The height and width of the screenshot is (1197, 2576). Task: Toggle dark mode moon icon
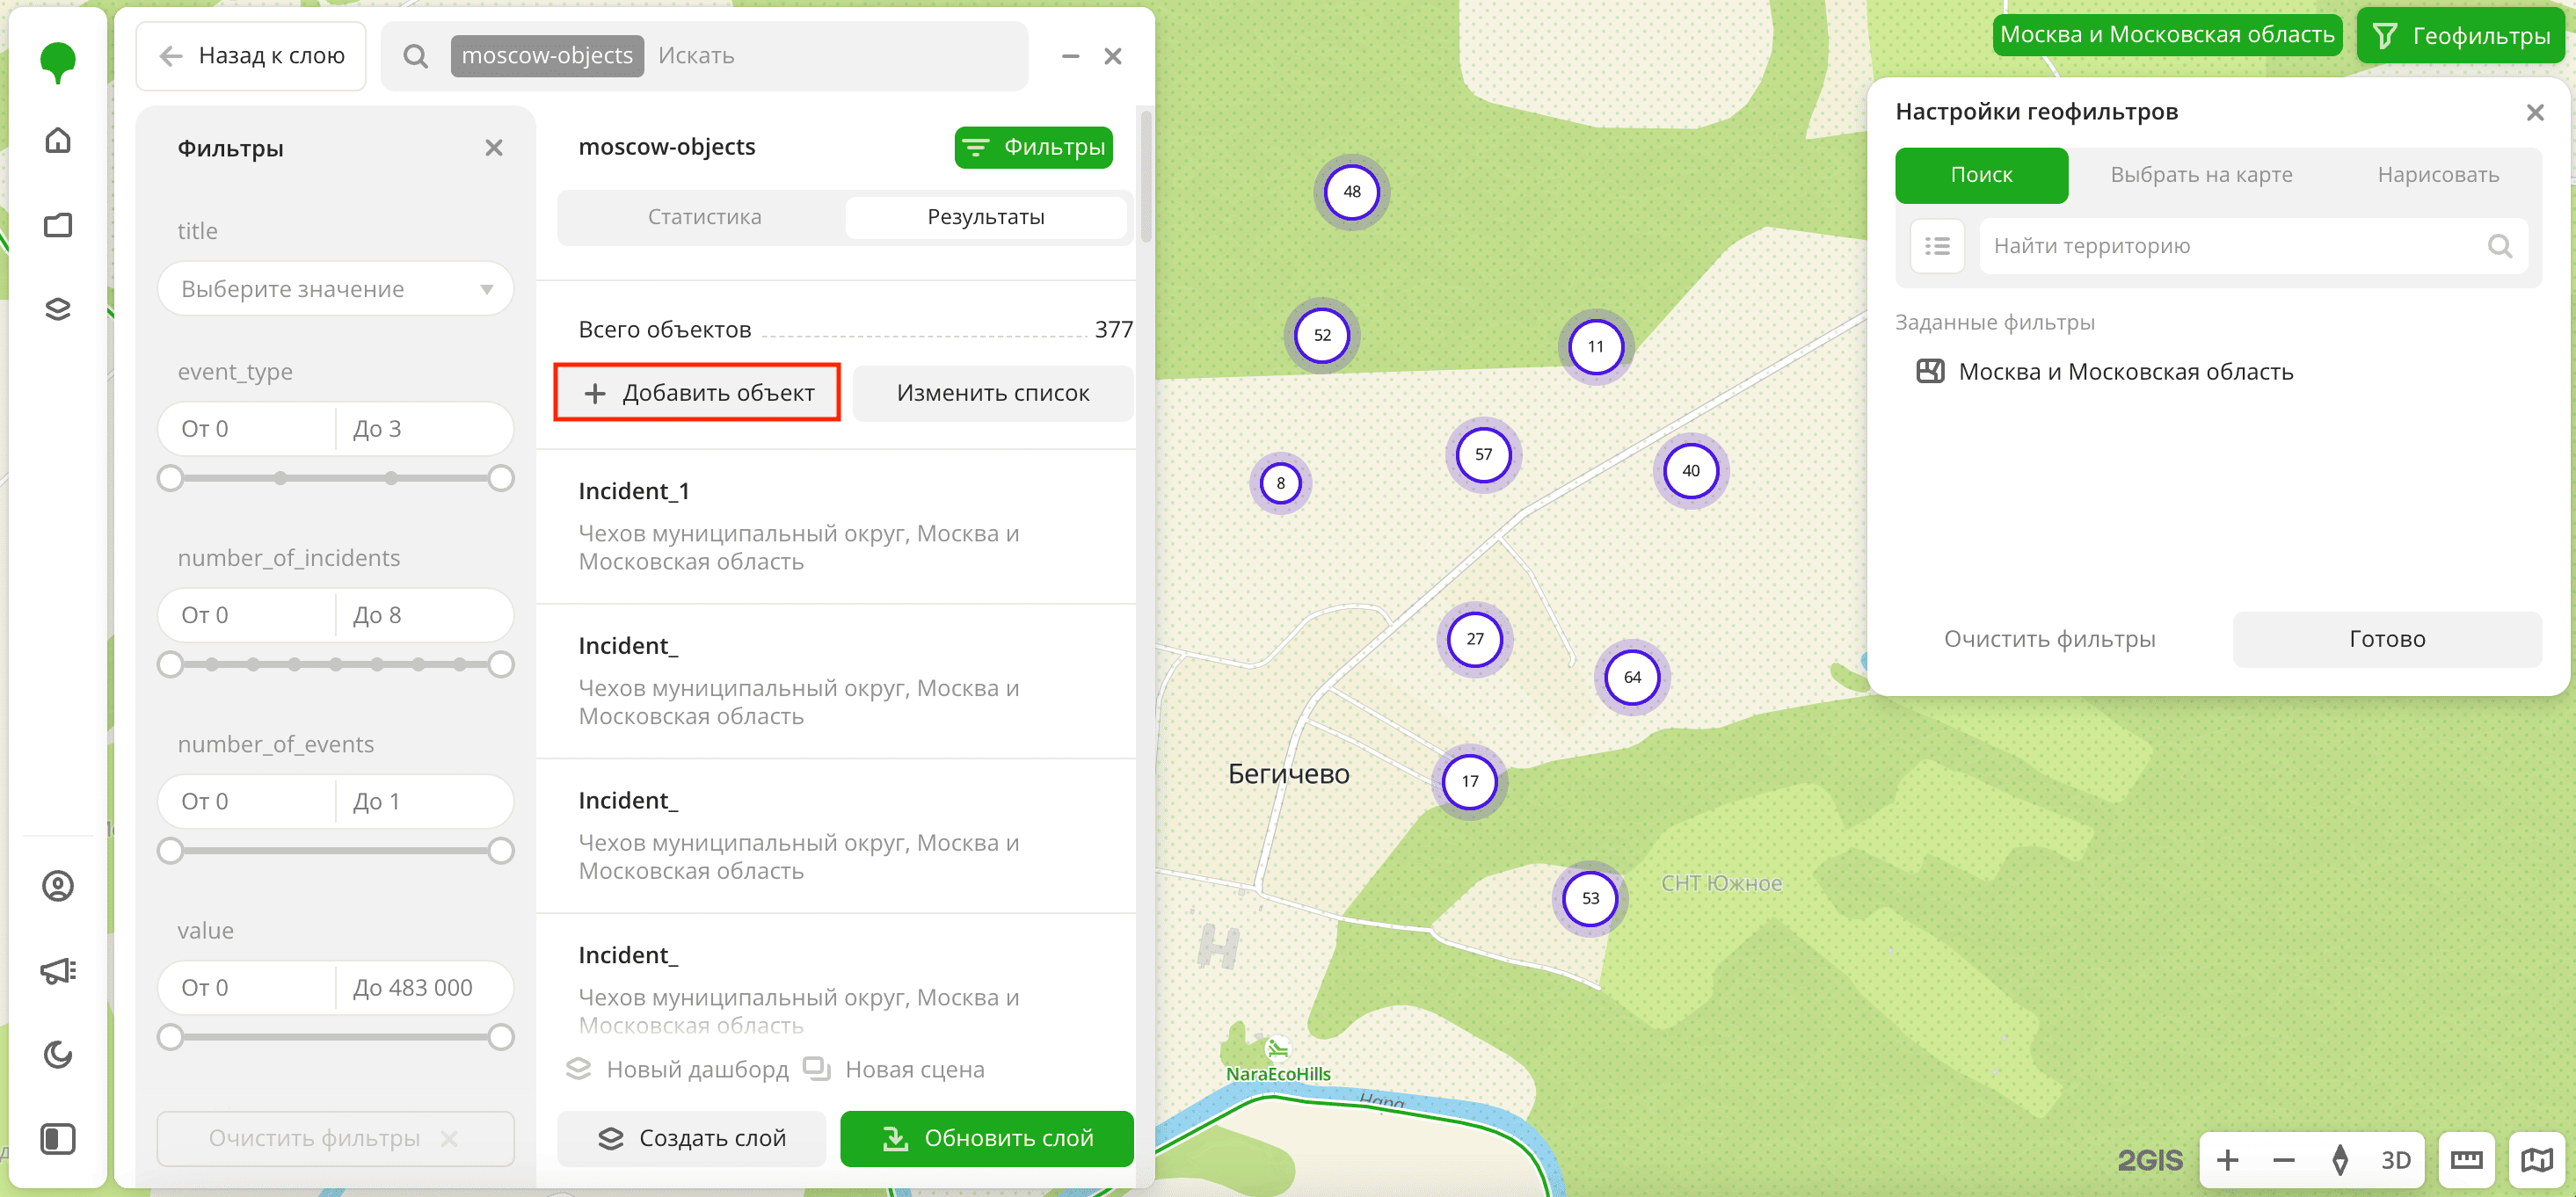[x=58, y=1054]
